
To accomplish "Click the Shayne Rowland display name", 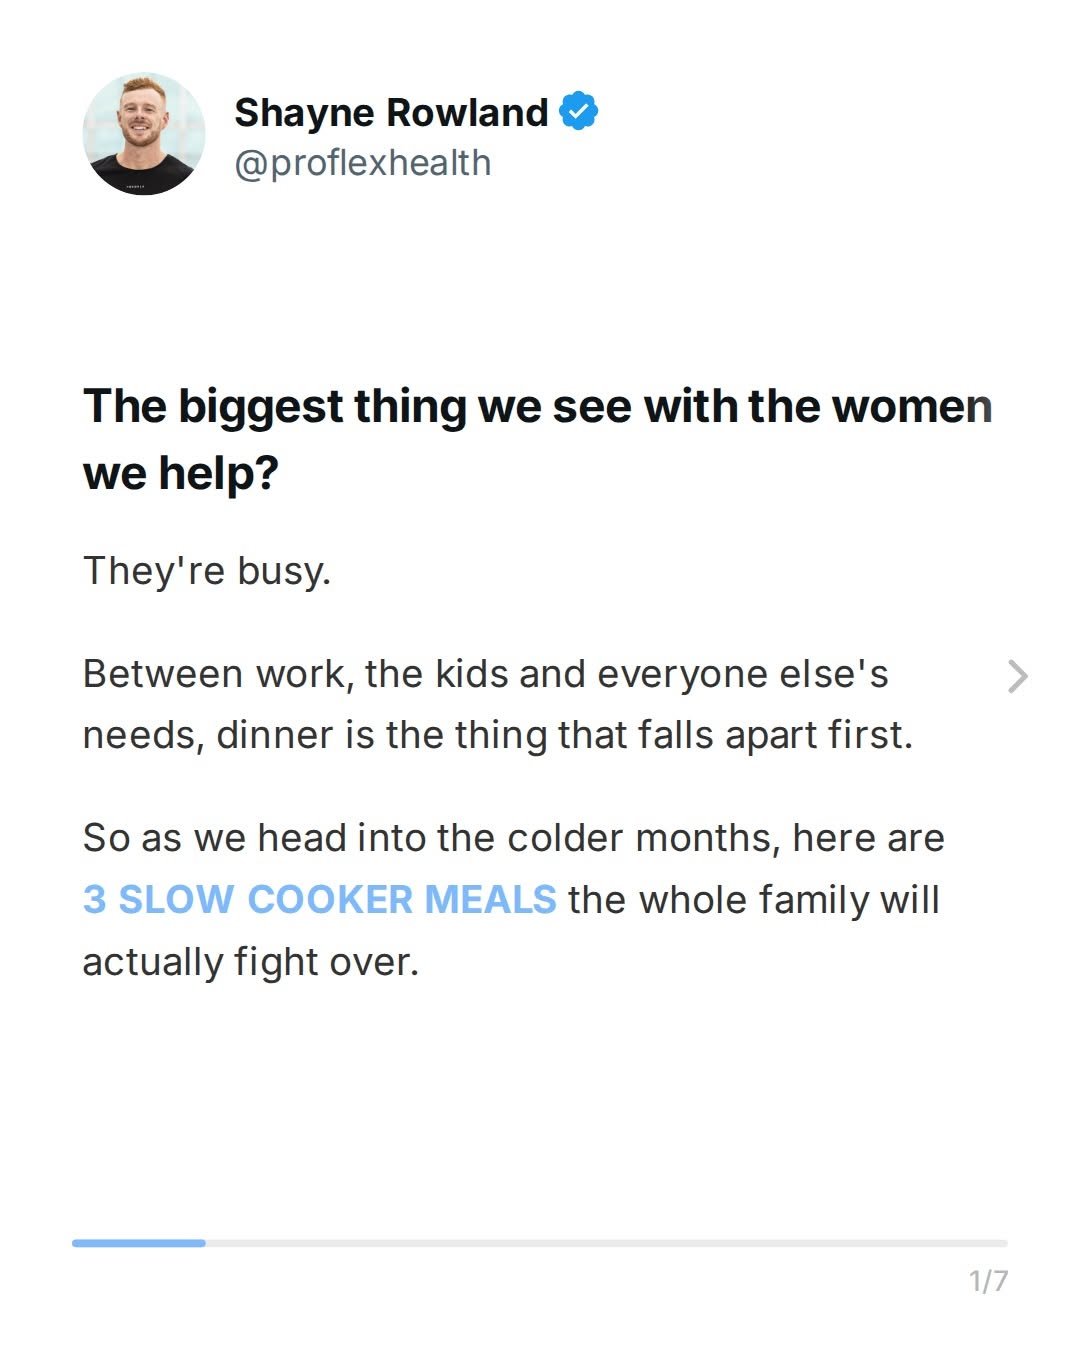I will click(391, 112).
